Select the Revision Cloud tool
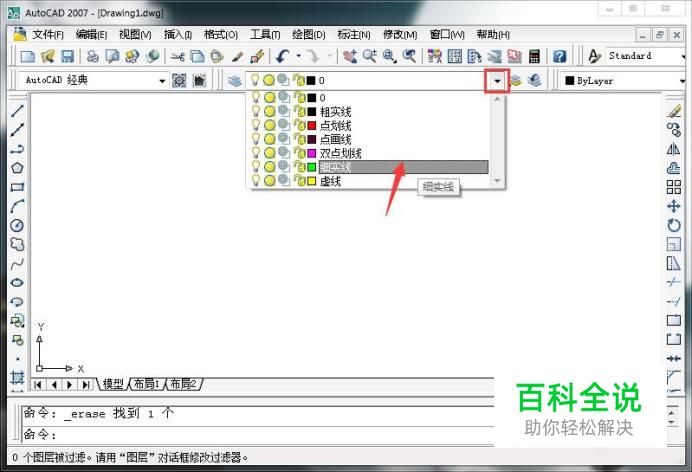The width and height of the screenshot is (692, 472). (17, 244)
